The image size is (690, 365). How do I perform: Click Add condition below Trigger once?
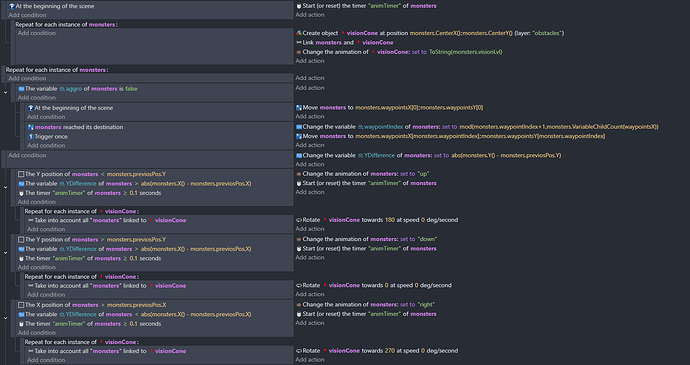pos(46,146)
